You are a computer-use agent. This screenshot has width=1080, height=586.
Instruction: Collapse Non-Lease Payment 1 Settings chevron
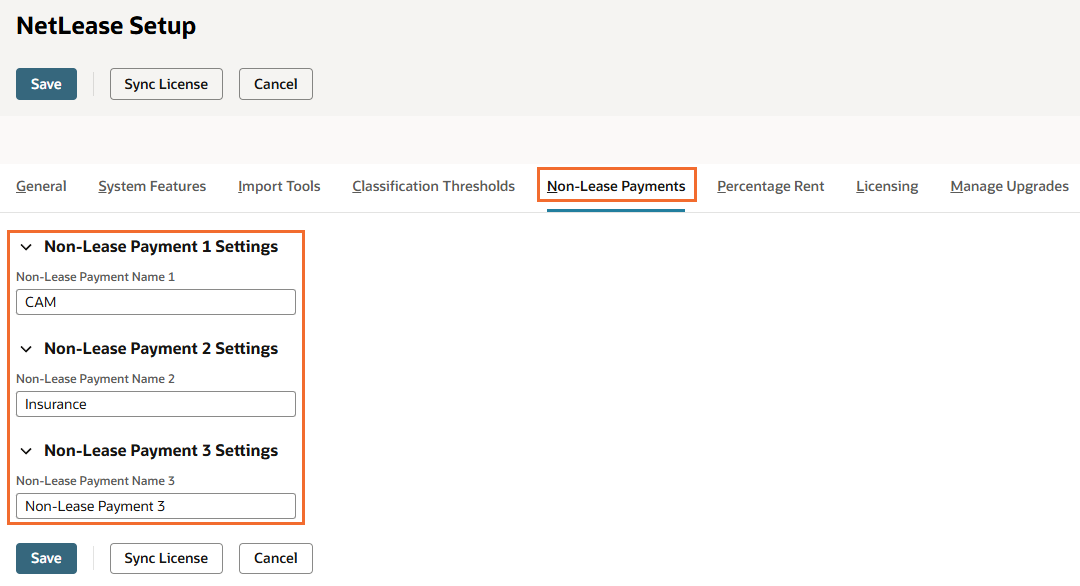(x=26, y=247)
